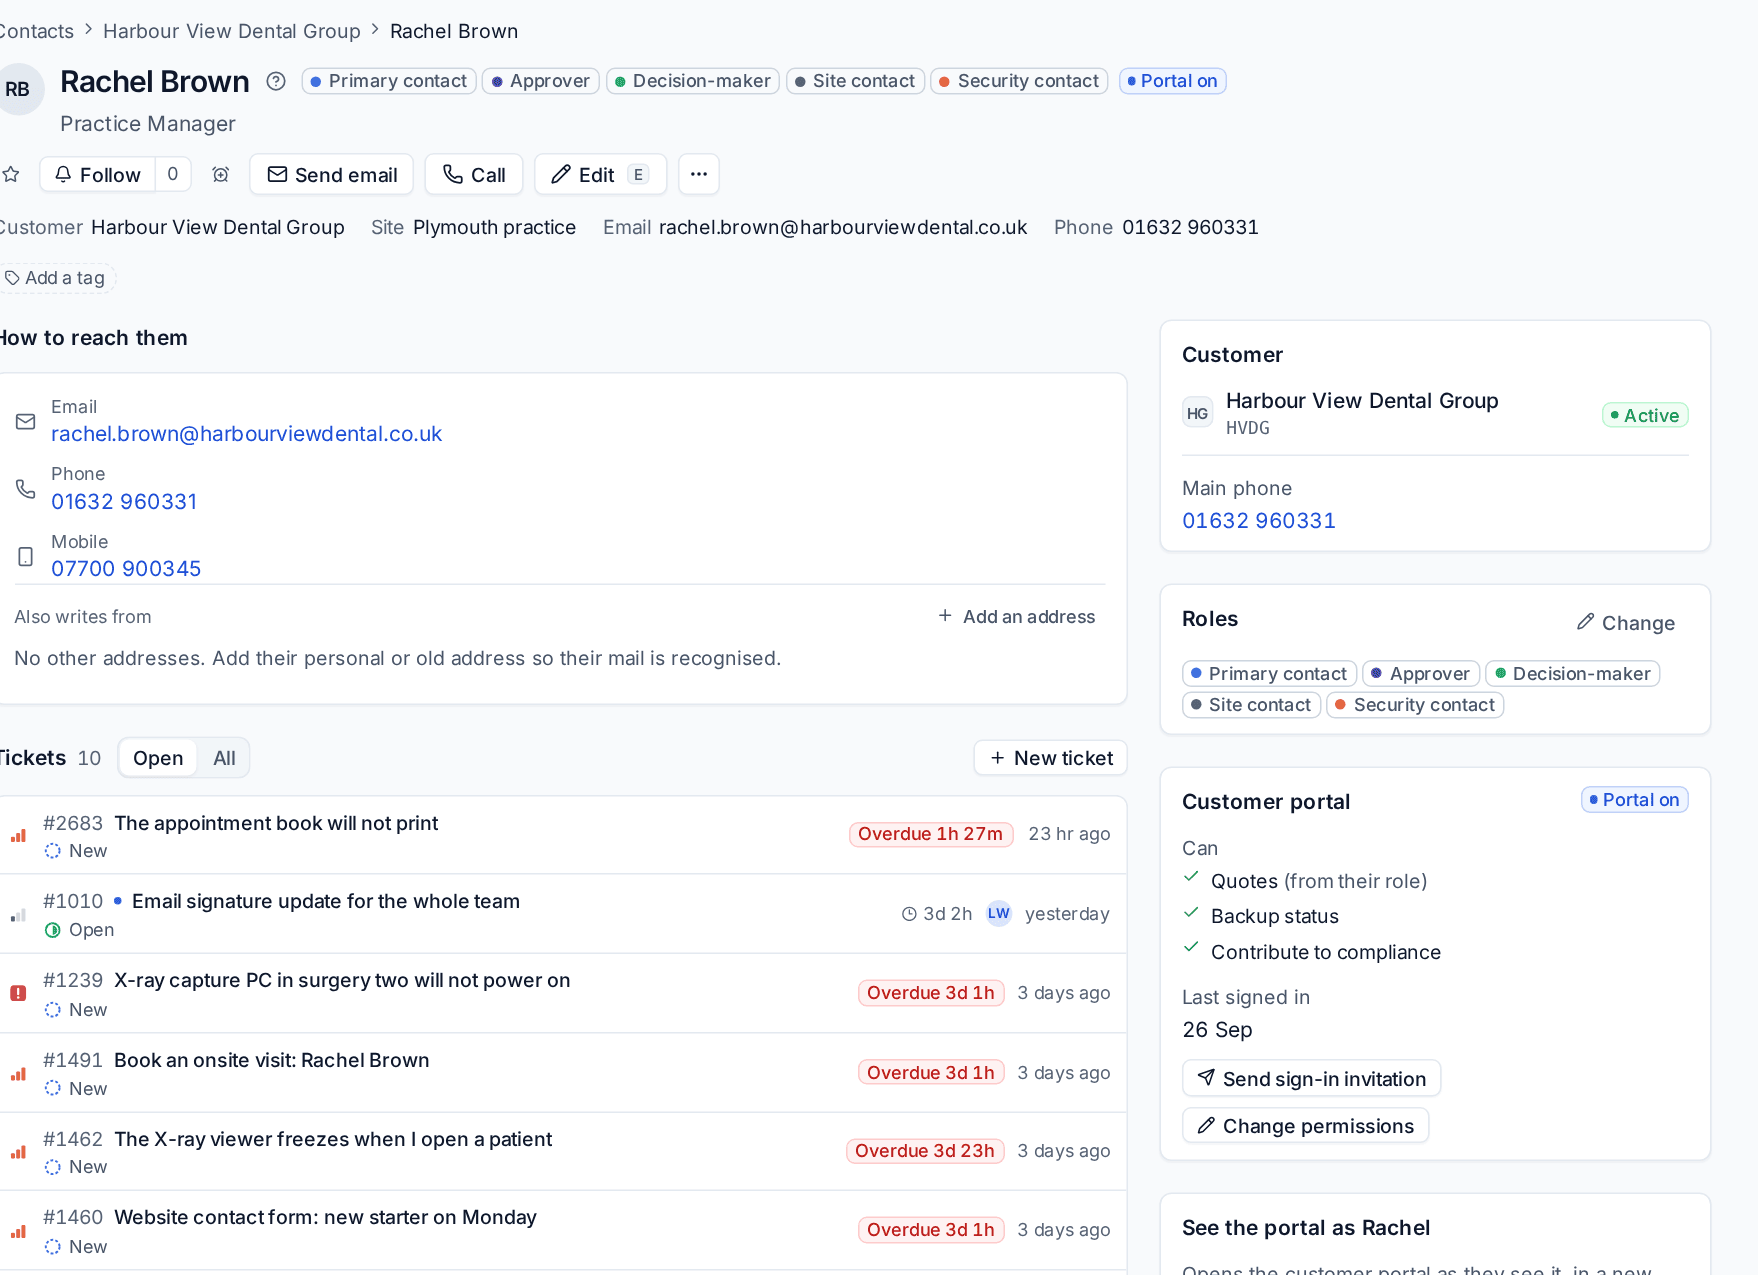
Task: Click the Send email button
Action: tap(333, 175)
